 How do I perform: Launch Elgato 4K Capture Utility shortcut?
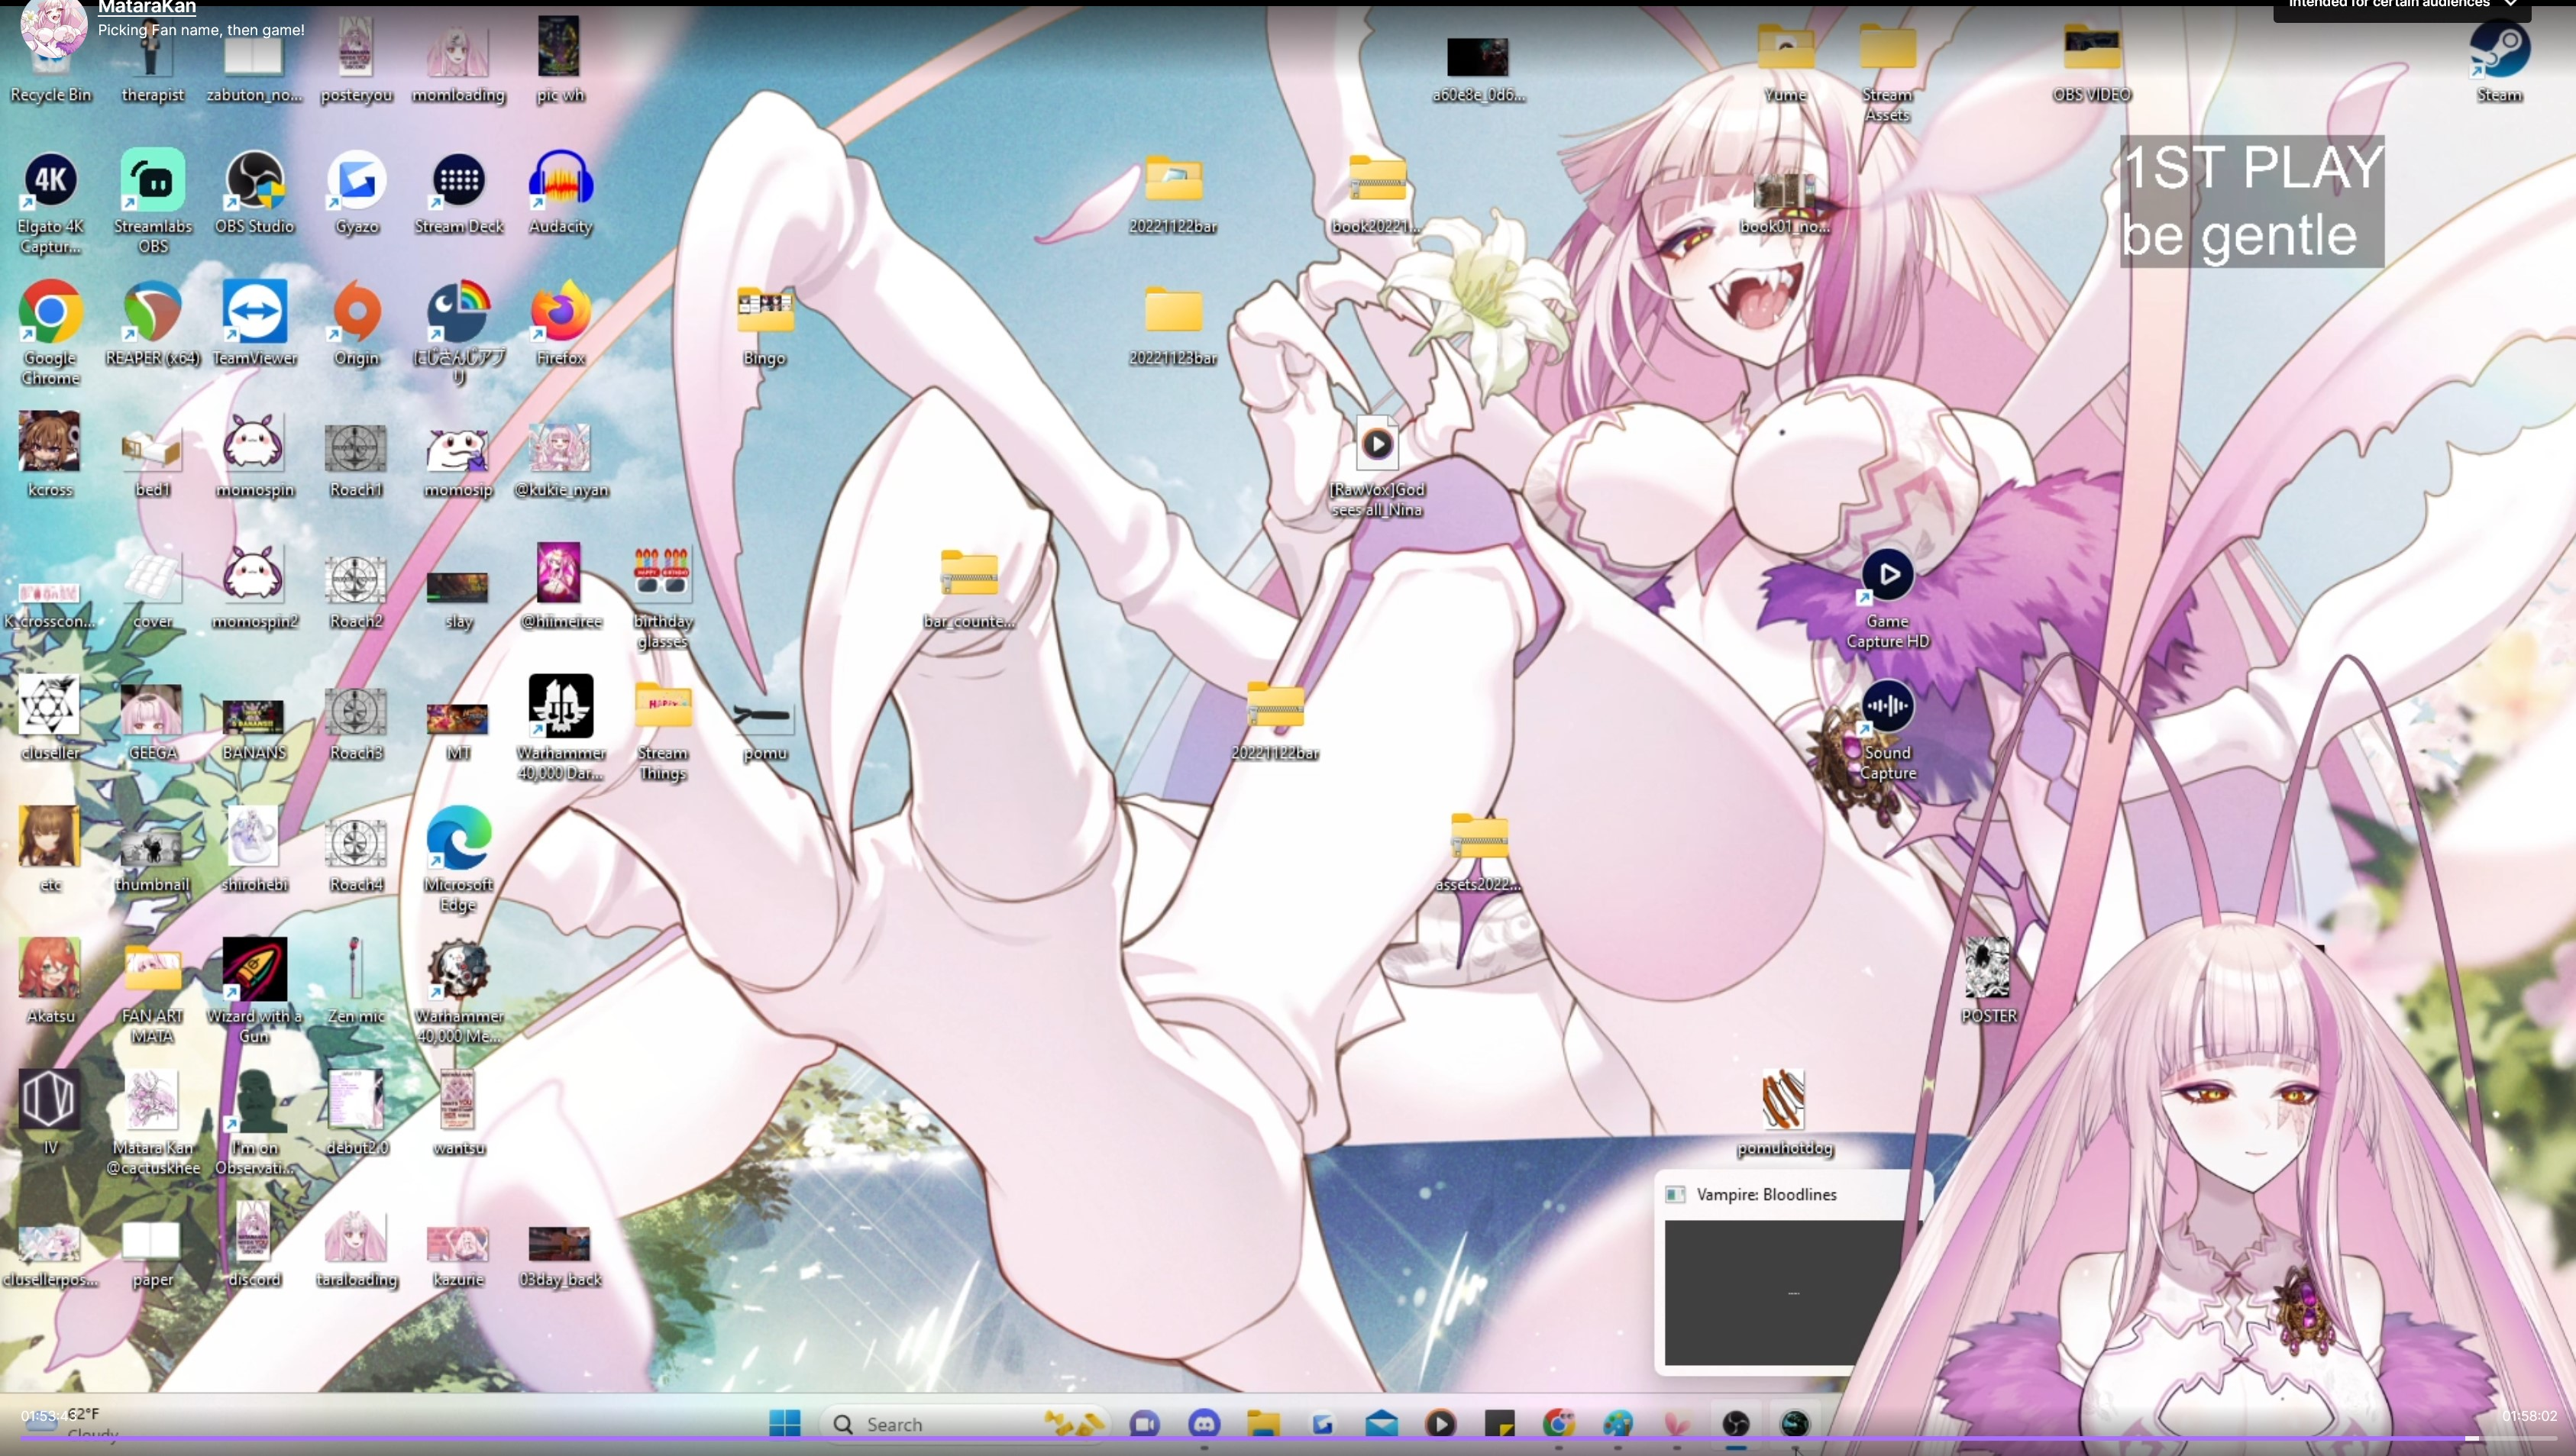(x=50, y=201)
